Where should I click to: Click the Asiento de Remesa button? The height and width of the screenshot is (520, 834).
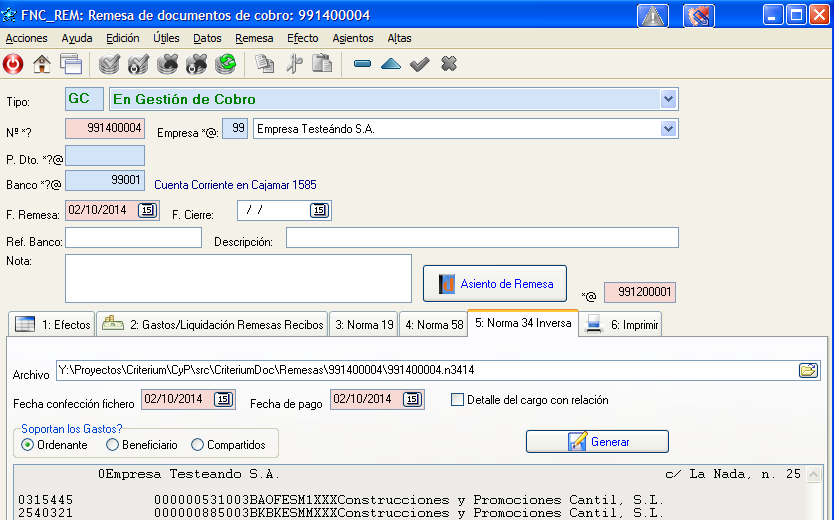495,284
